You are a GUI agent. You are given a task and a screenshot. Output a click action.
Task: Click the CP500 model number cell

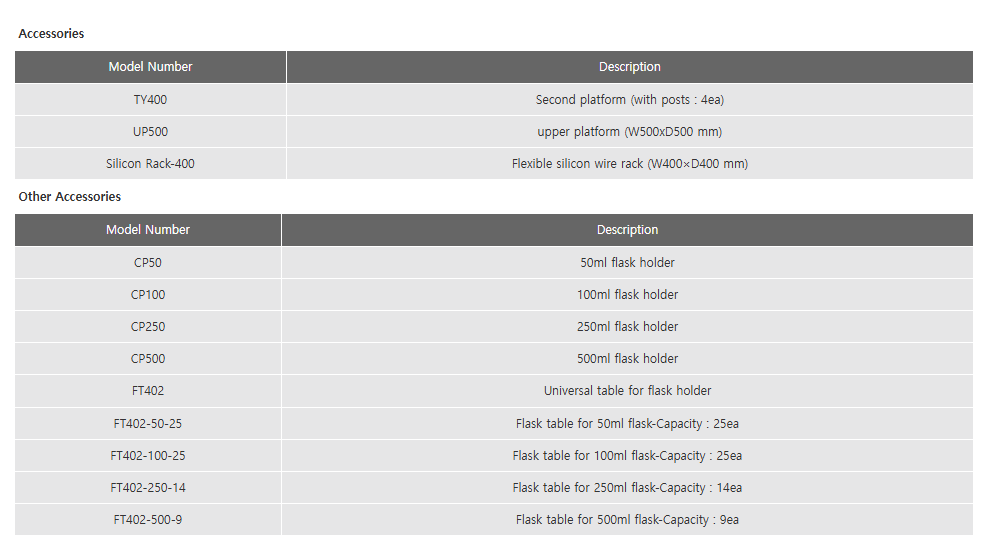click(x=147, y=358)
